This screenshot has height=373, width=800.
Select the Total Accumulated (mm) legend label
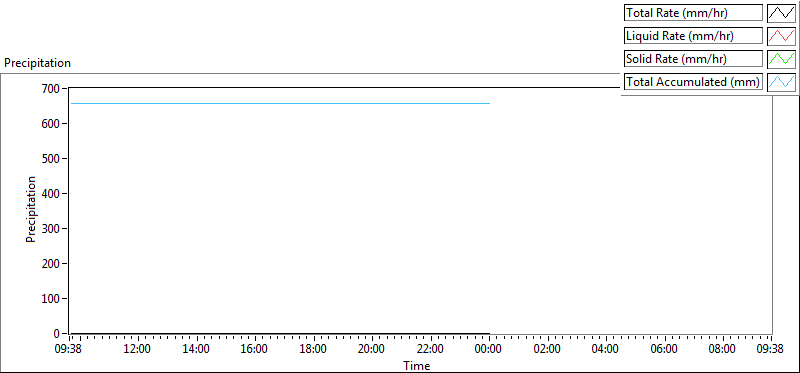point(693,82)
